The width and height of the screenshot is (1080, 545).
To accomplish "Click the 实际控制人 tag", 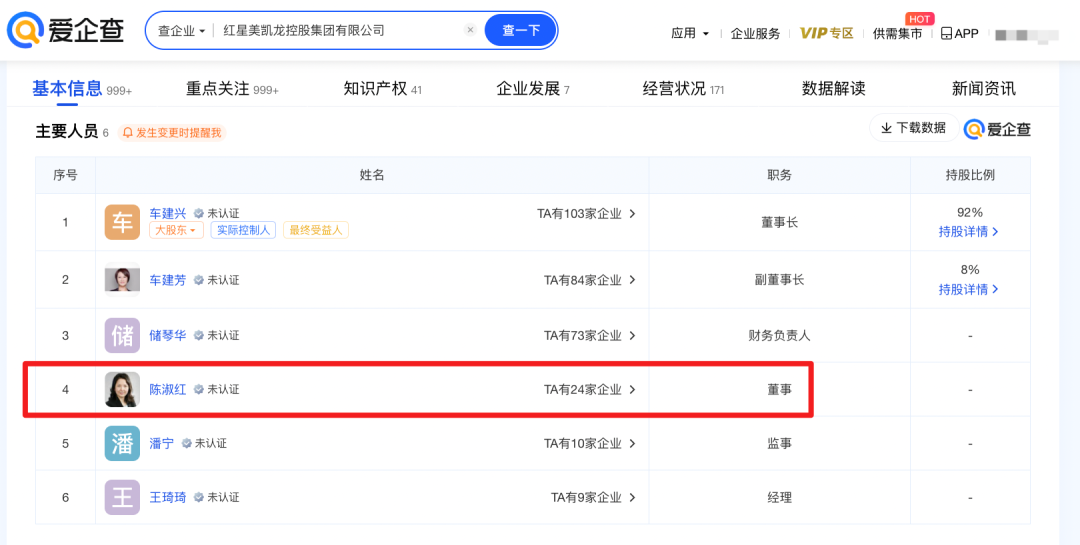I will 243,230.
